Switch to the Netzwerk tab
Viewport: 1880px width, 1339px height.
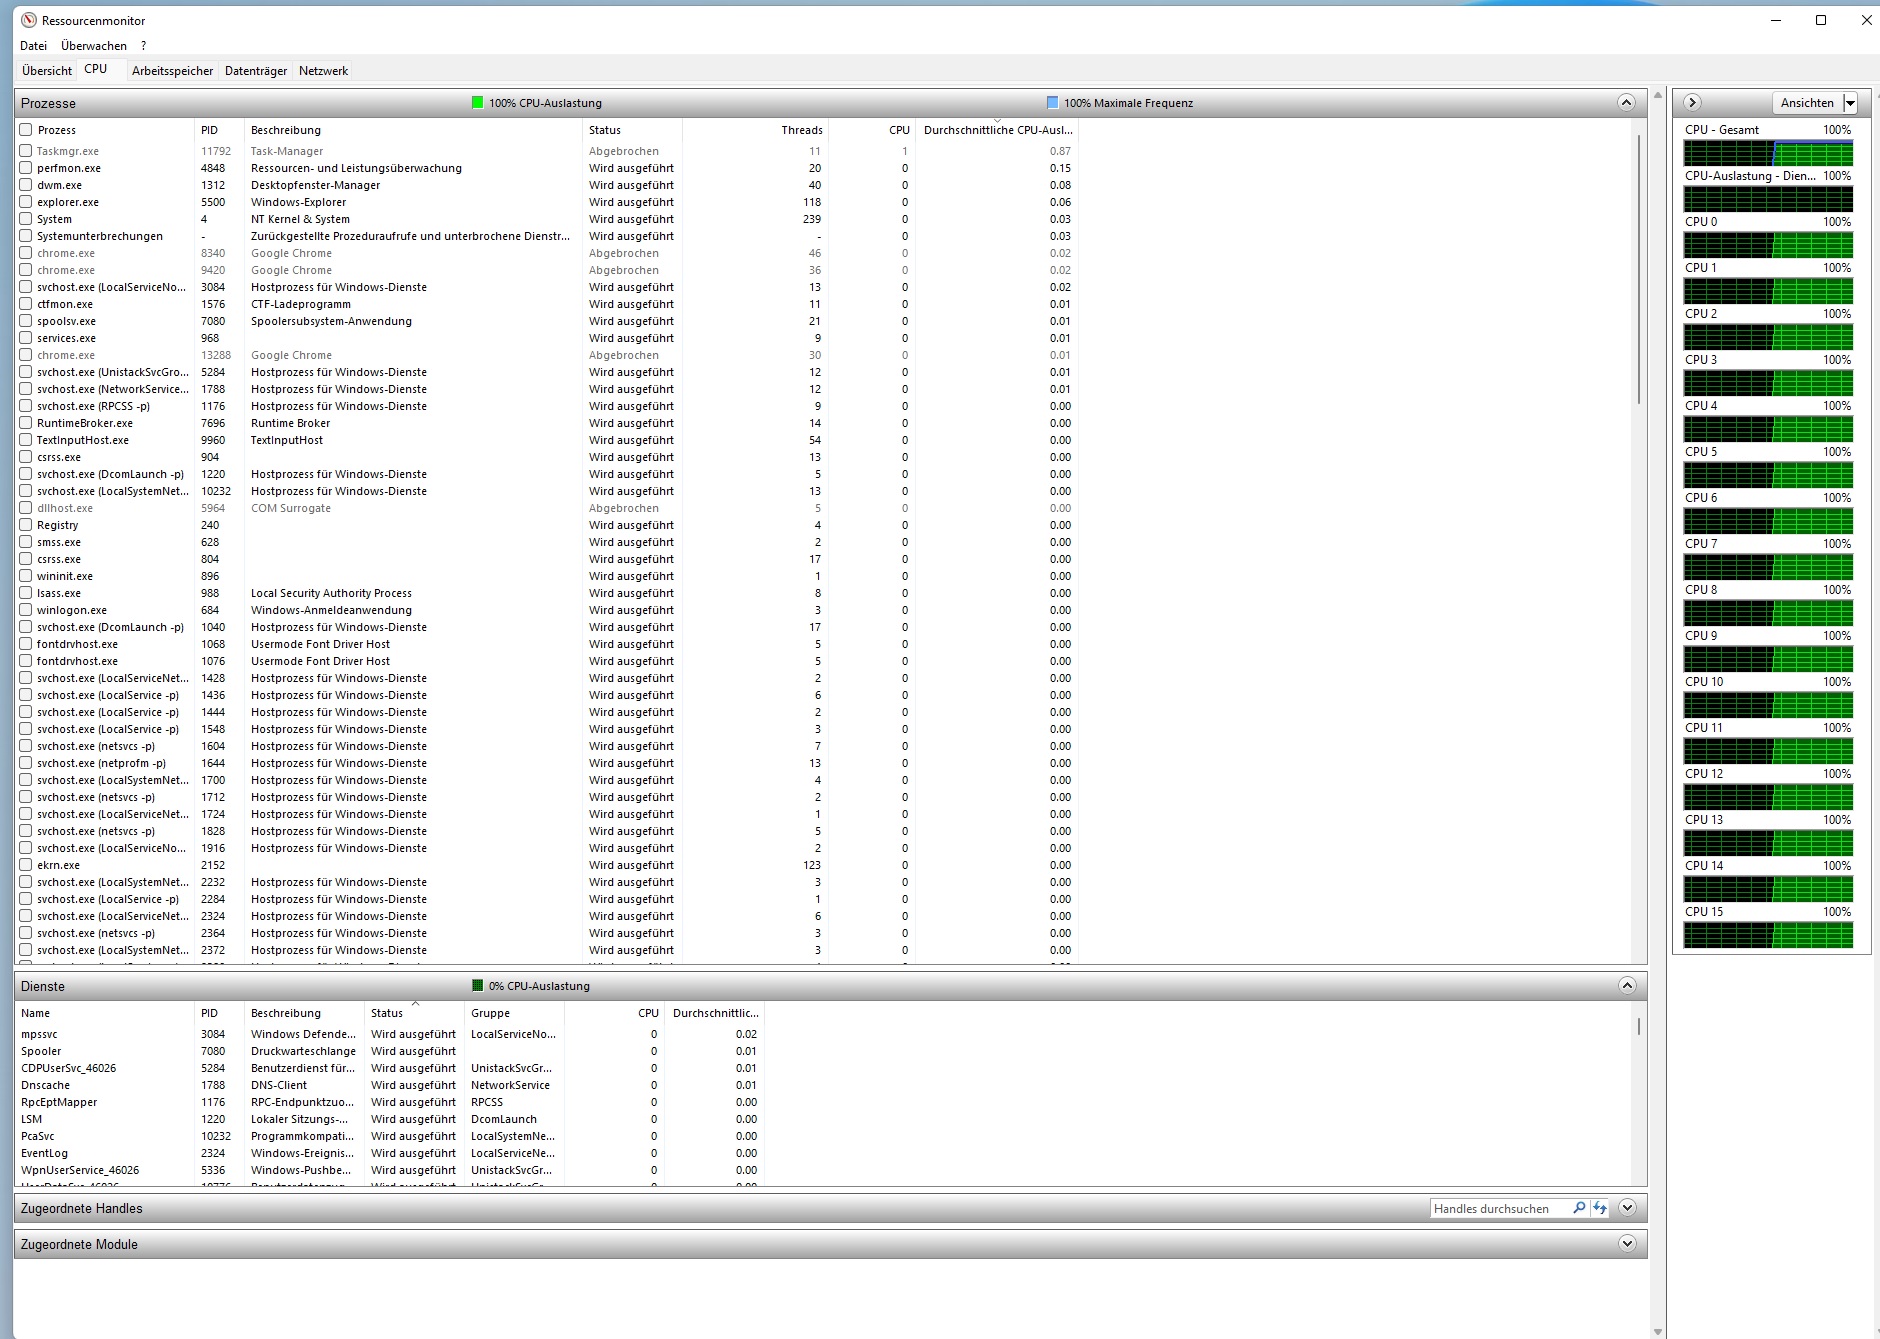(x=323, y=70)
